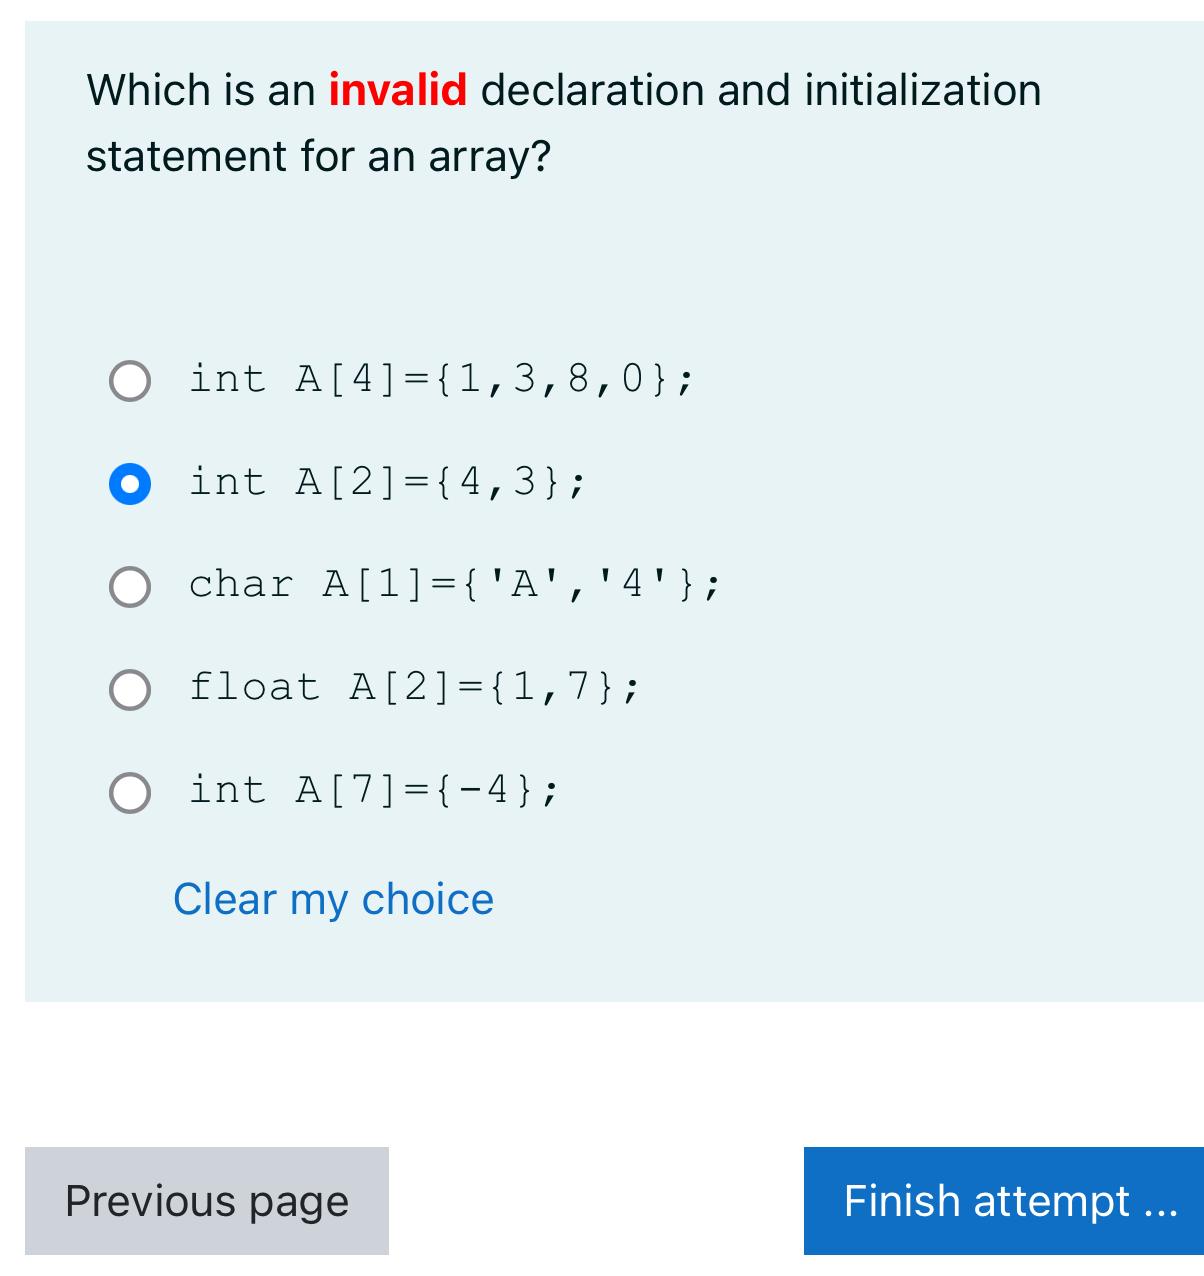Click the text label int A[4]={1,3,8,0};
Screen dimensions: 1204x1276
pyautogui.click(x=440, y=379)
